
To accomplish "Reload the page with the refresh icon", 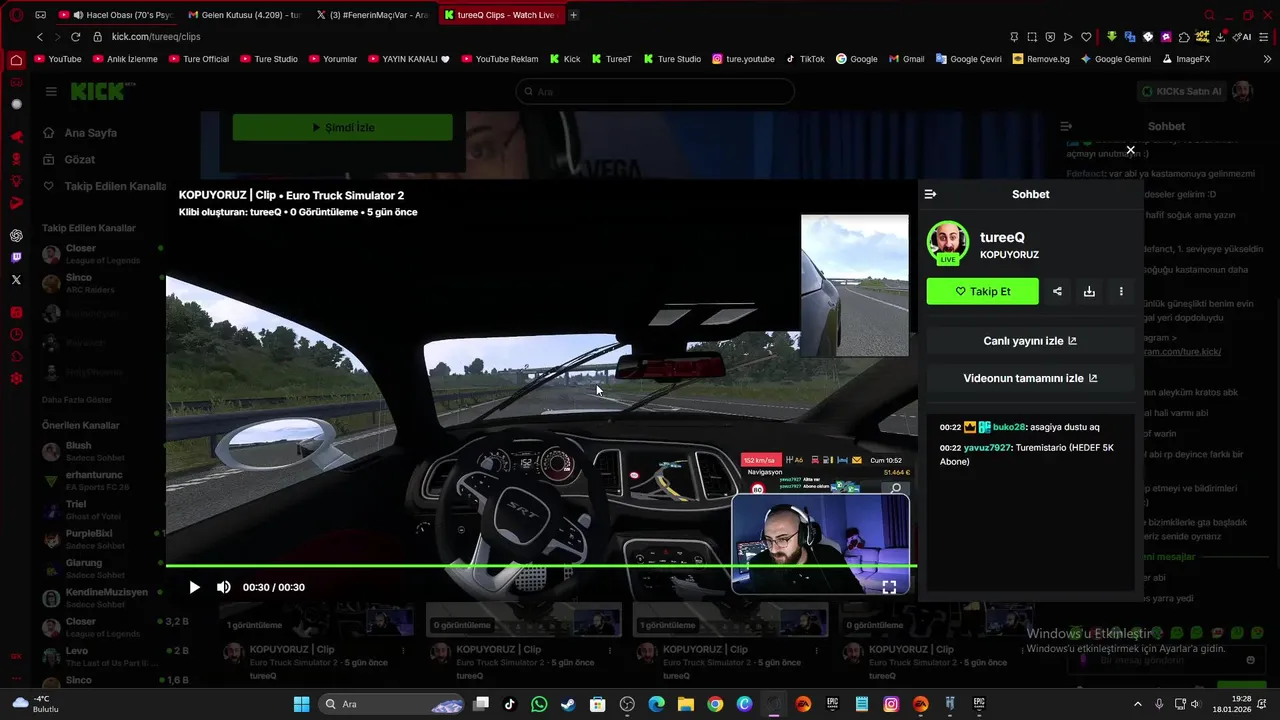I will (75, 37).
